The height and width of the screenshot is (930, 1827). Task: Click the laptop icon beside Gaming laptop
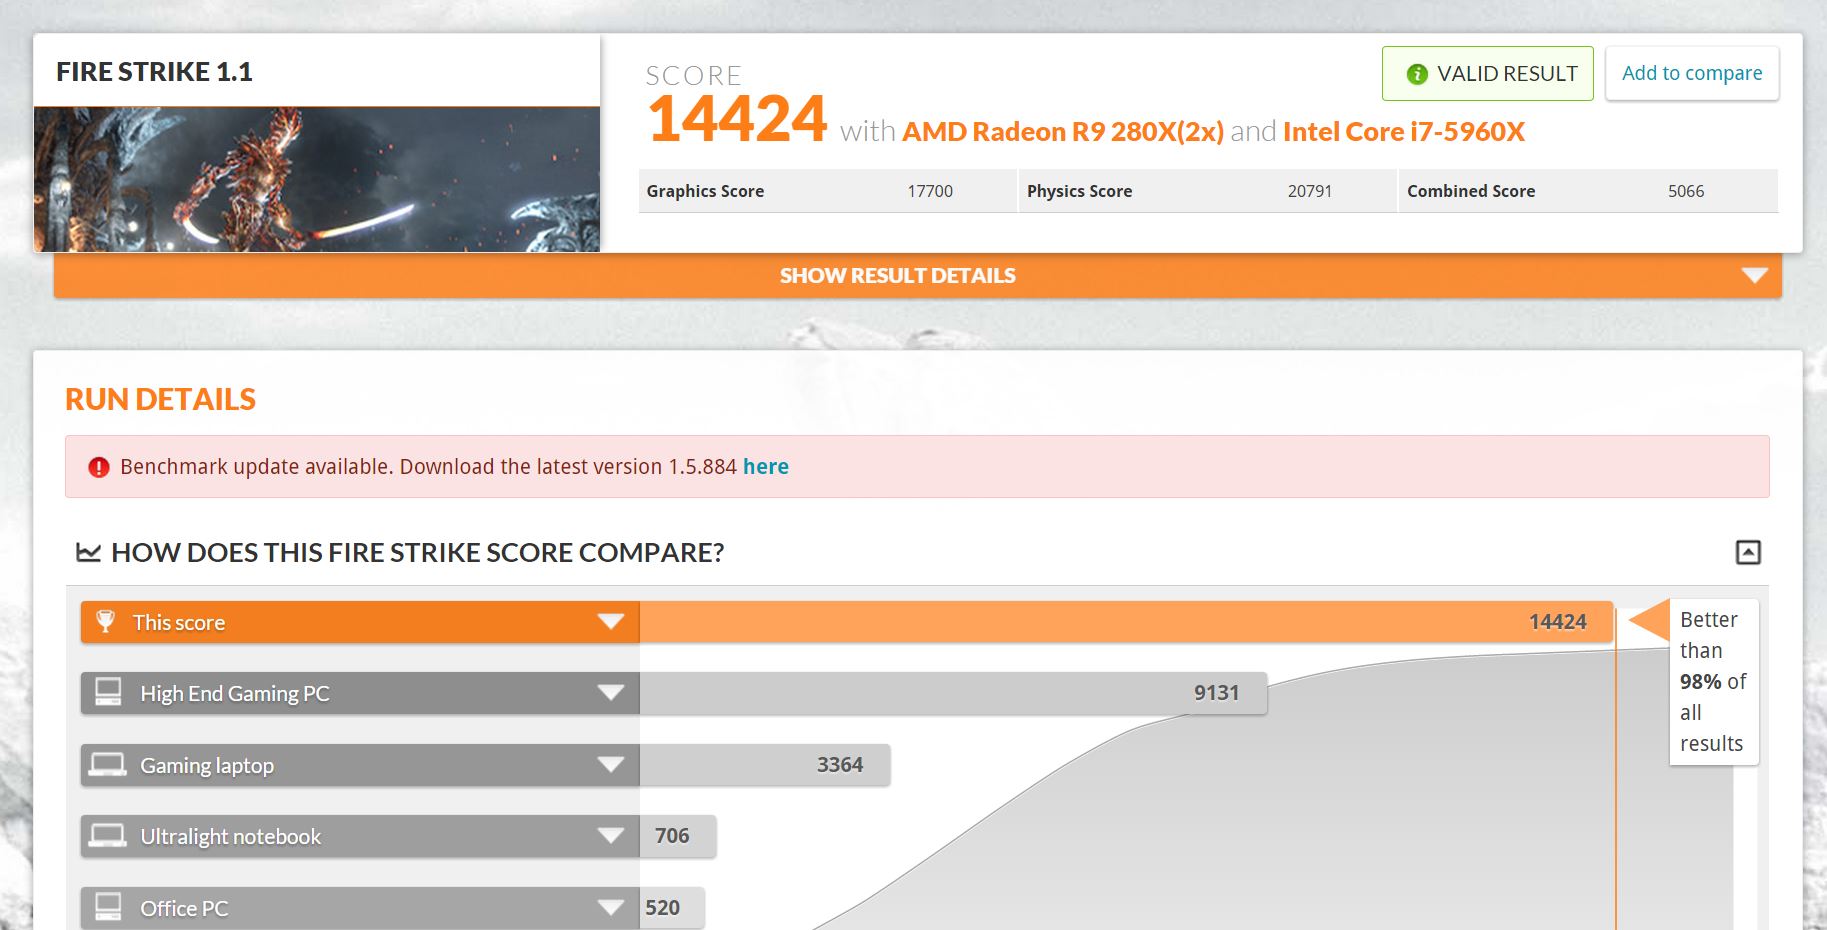[108, 765]
